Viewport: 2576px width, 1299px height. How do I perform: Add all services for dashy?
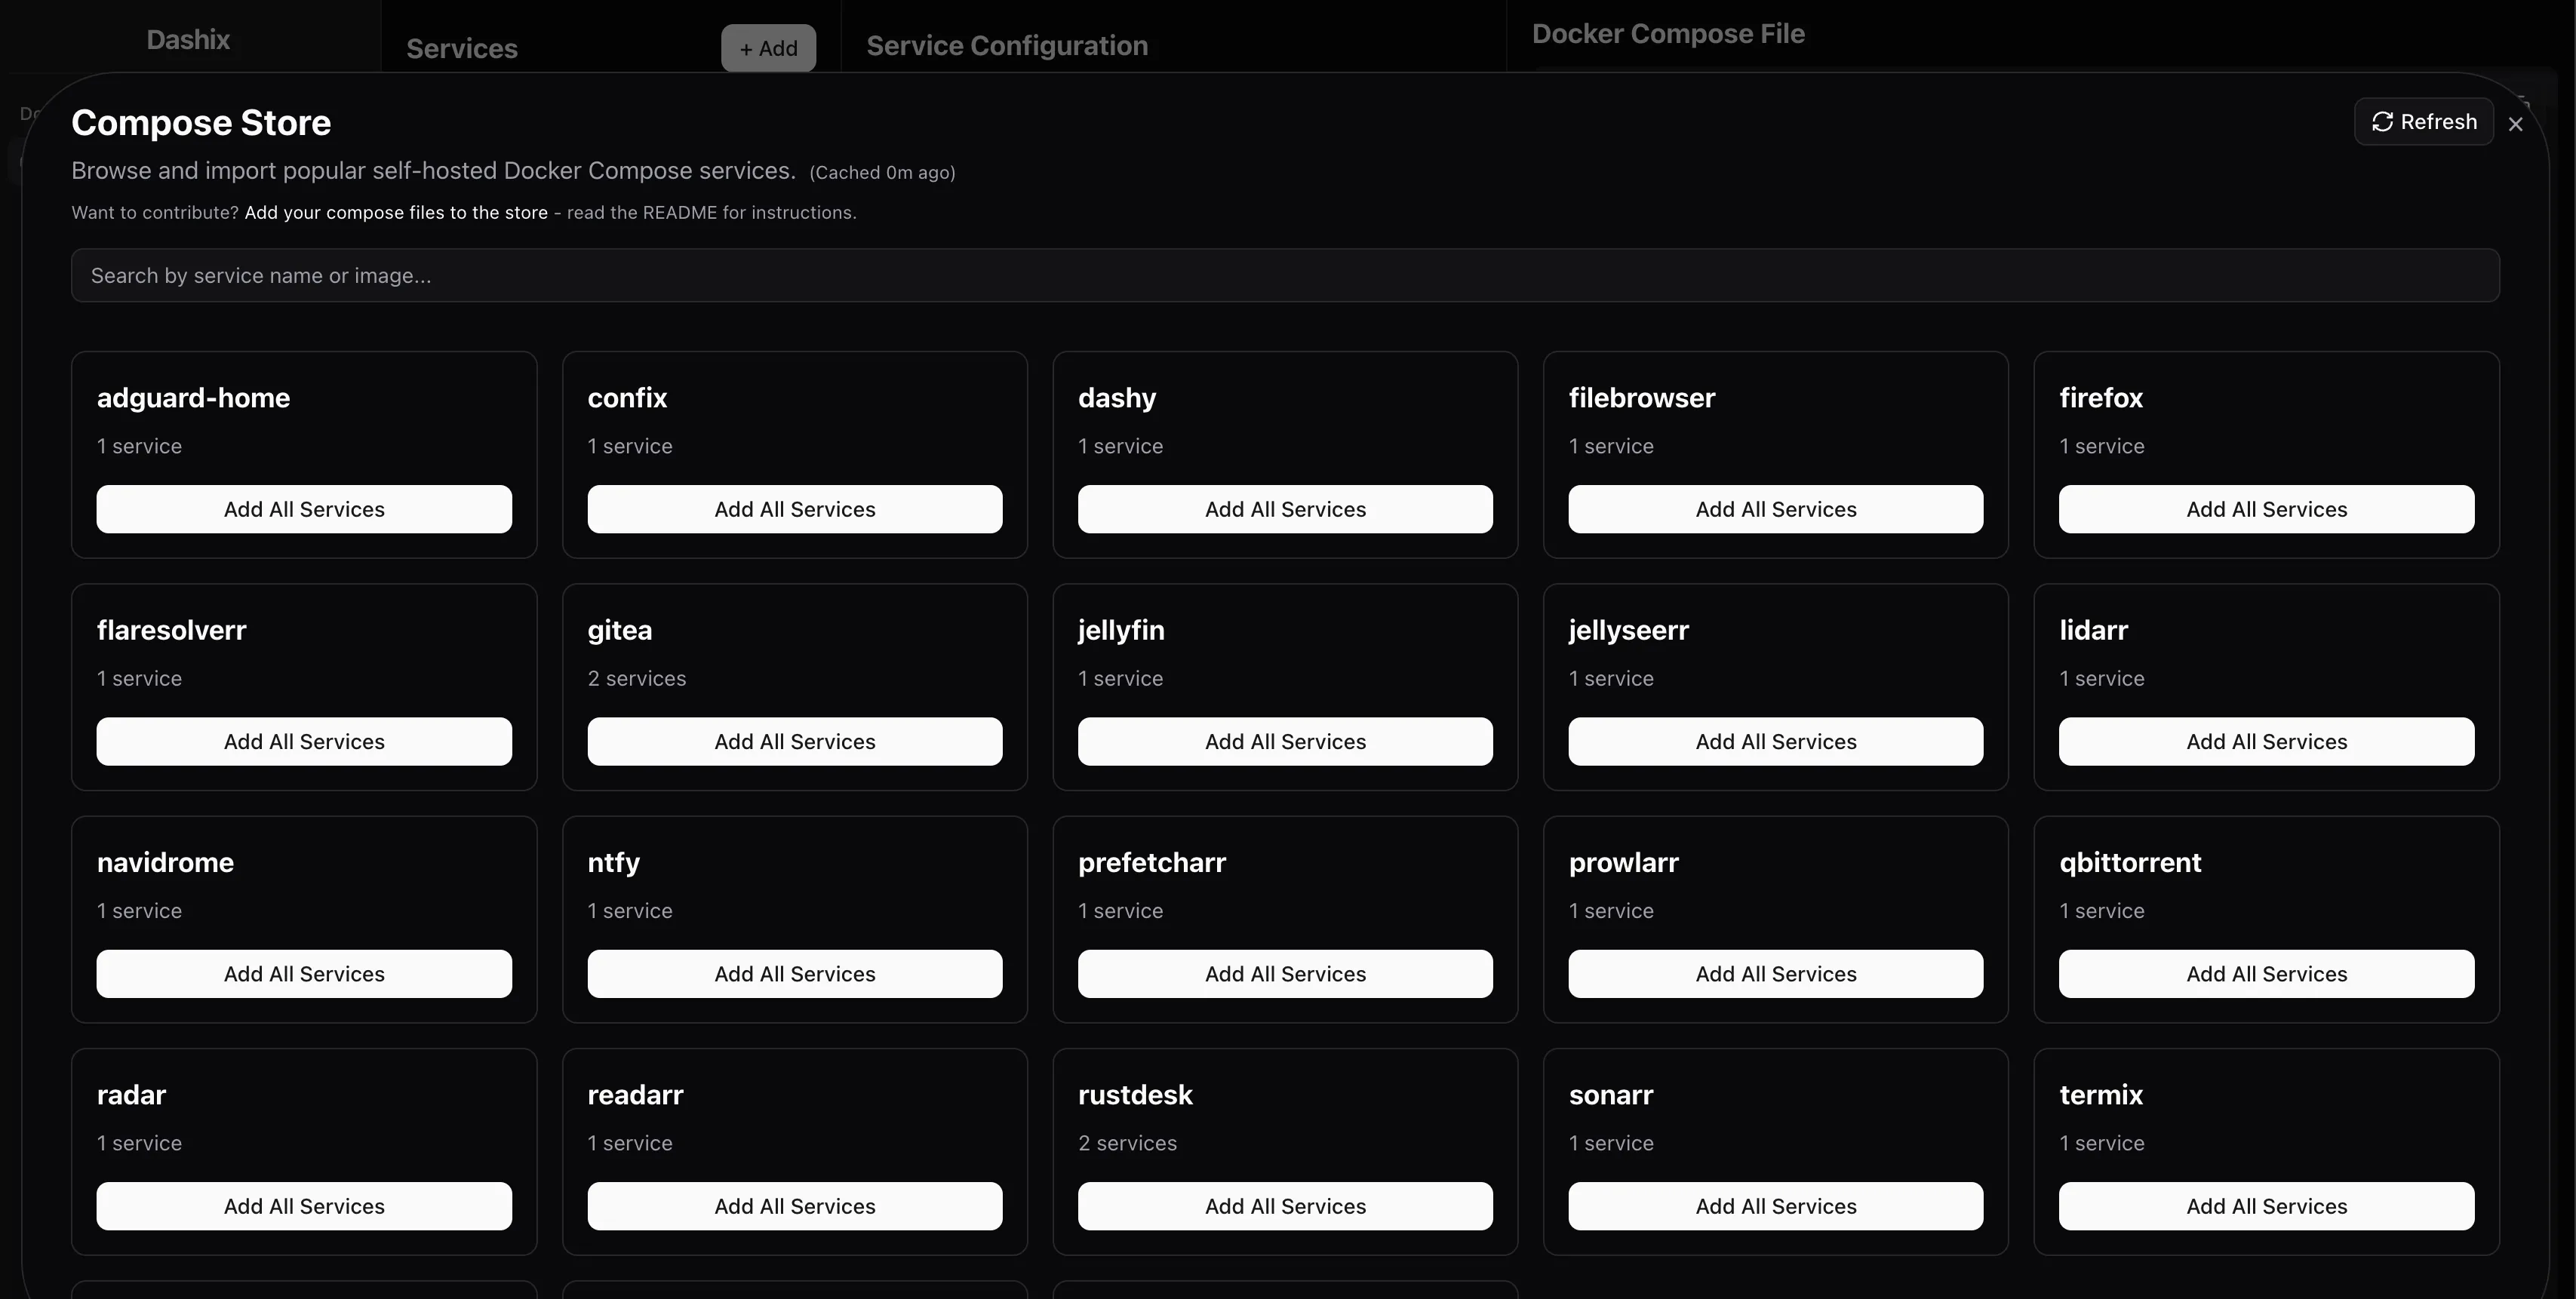pos(1285,509)
